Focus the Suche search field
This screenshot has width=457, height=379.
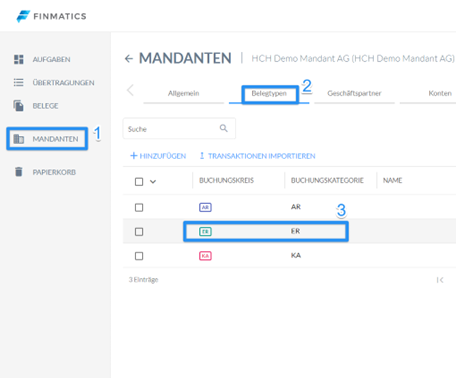(x=179, y=128)
